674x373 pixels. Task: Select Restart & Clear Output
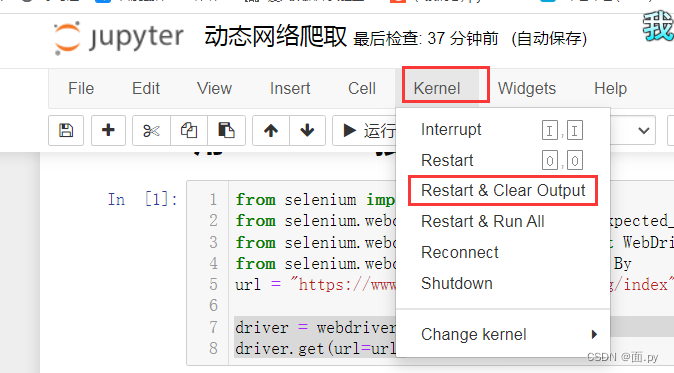pyautogui.click(x=503, y=190)
